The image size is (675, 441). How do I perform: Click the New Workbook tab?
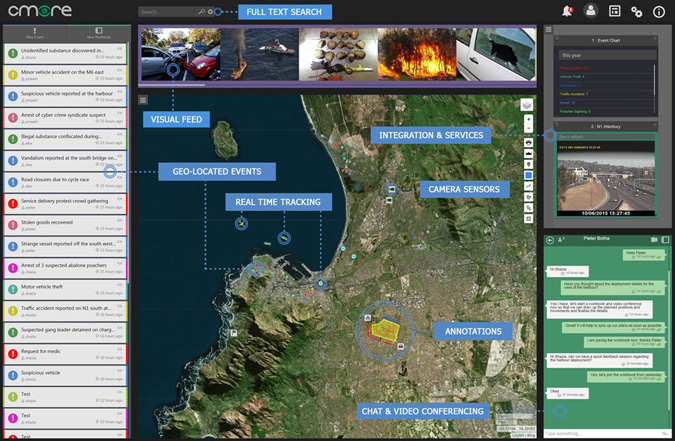tap(97, 33)
